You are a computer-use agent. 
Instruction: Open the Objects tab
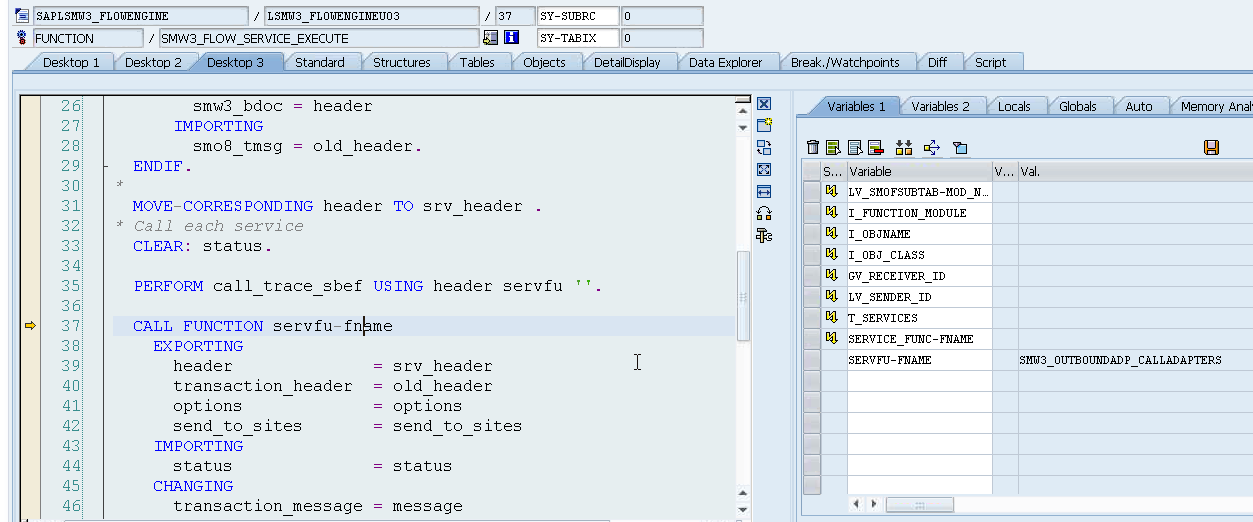tap(544, 62)
